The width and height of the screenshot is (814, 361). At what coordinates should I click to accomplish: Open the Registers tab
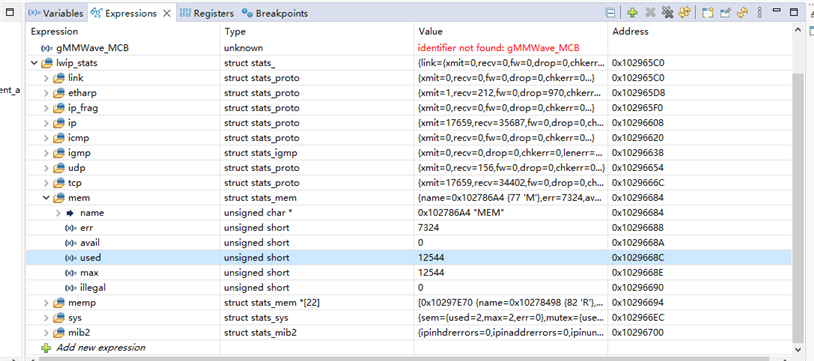point(206,14)
